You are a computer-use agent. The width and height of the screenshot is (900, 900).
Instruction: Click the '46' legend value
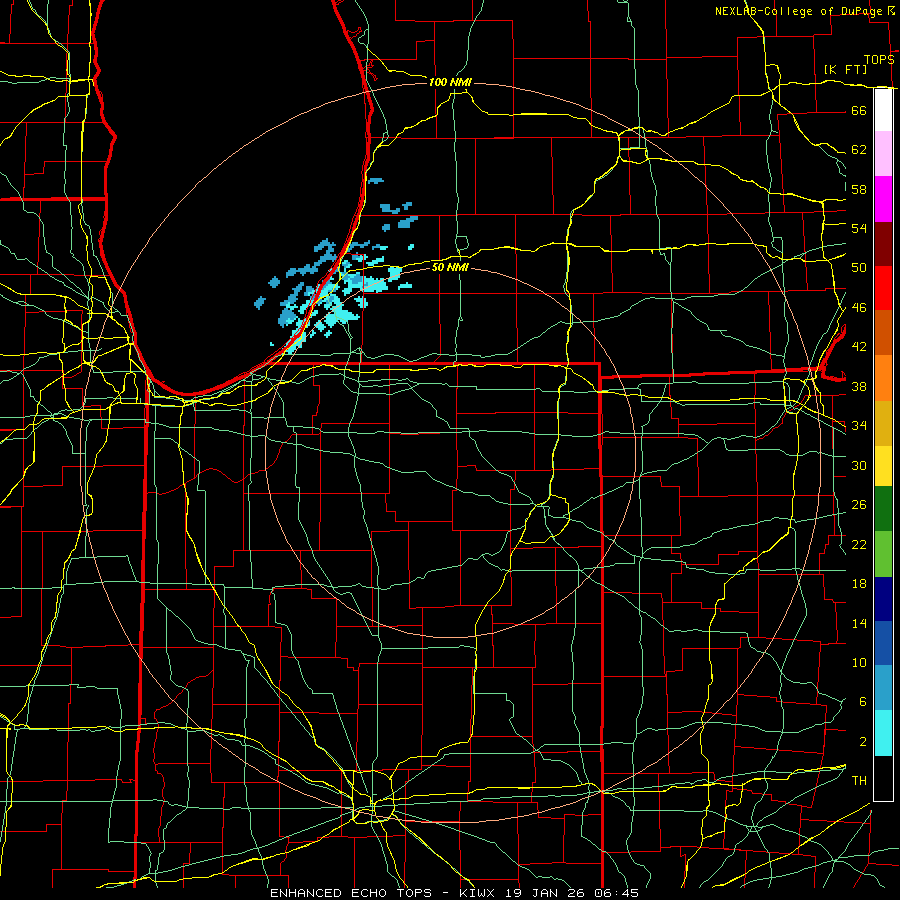(x=859, y=308)
